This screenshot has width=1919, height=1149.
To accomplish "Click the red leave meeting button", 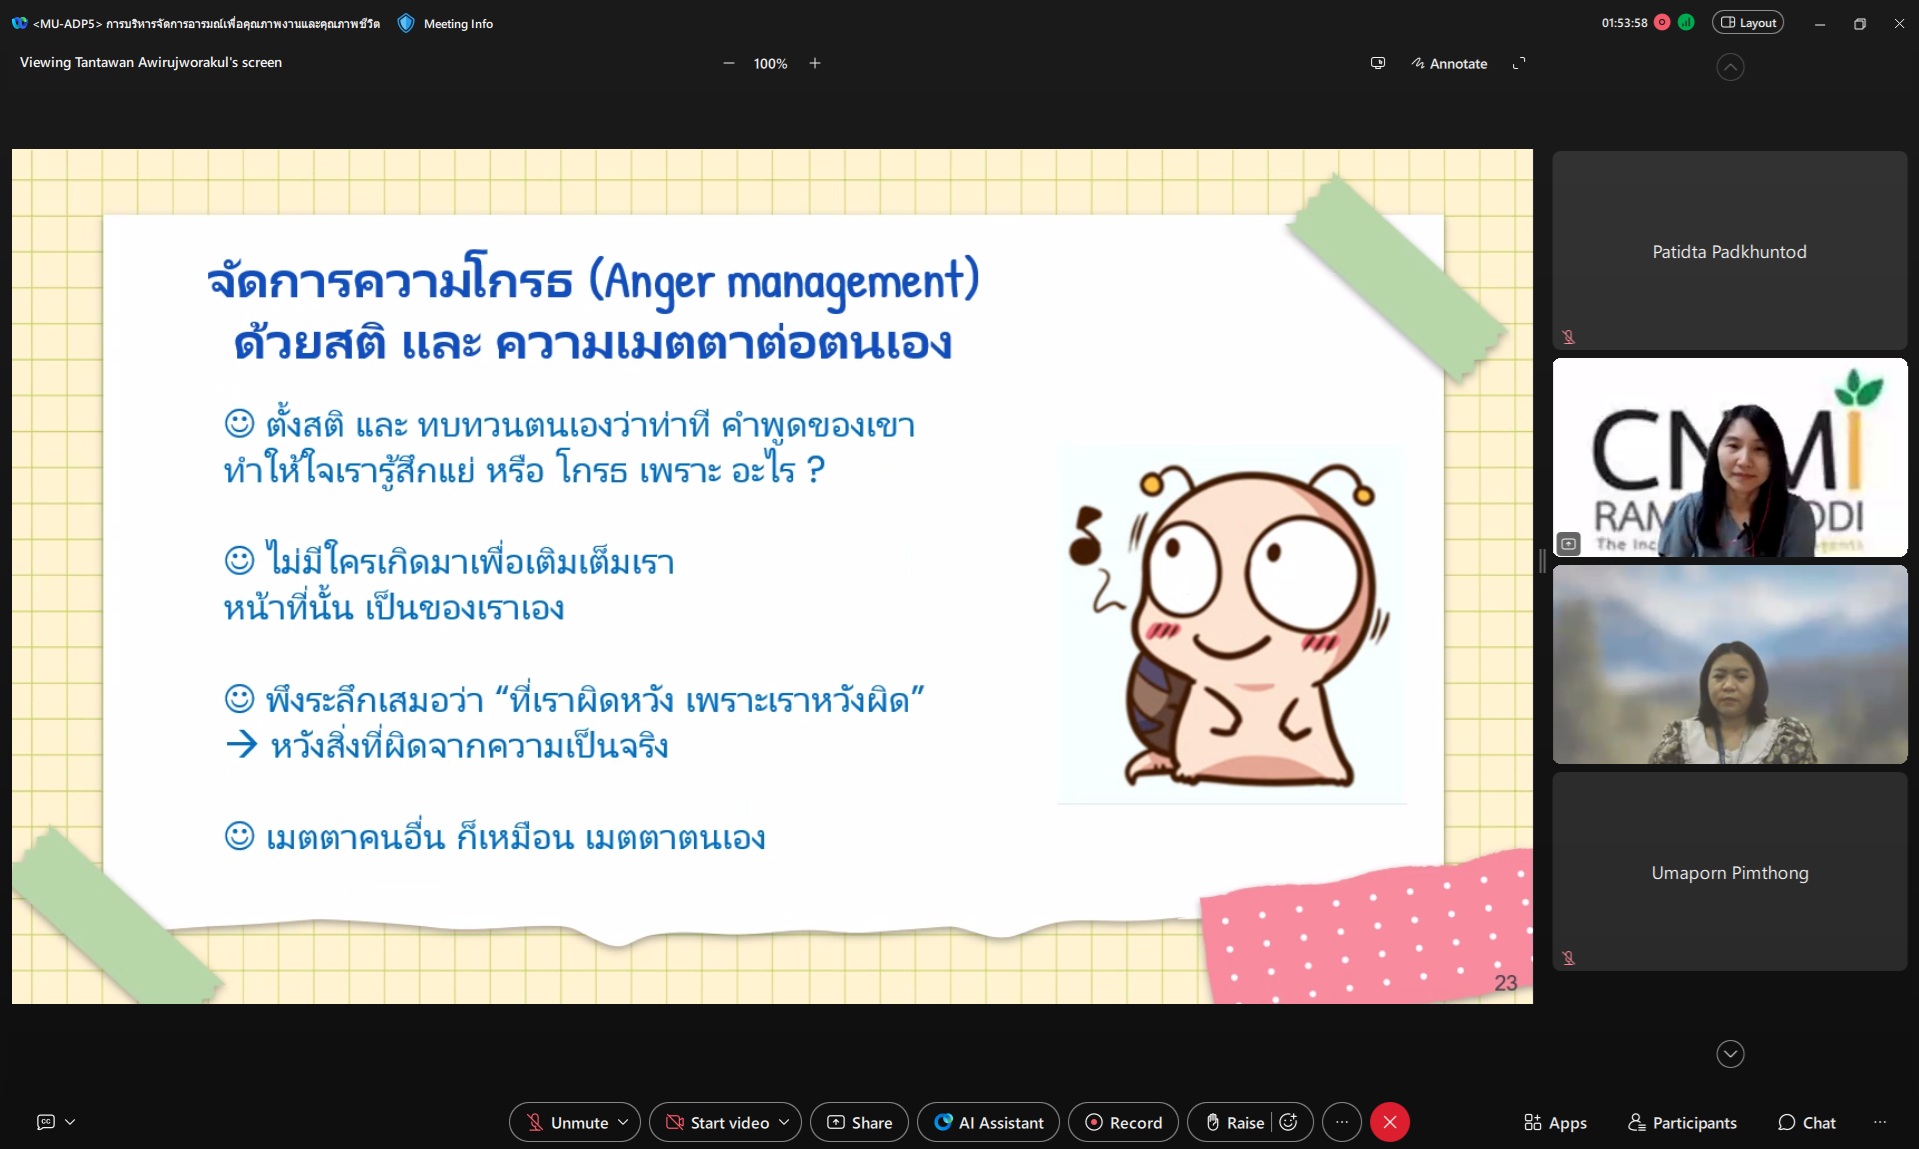I will (x=1389, y=1122).
